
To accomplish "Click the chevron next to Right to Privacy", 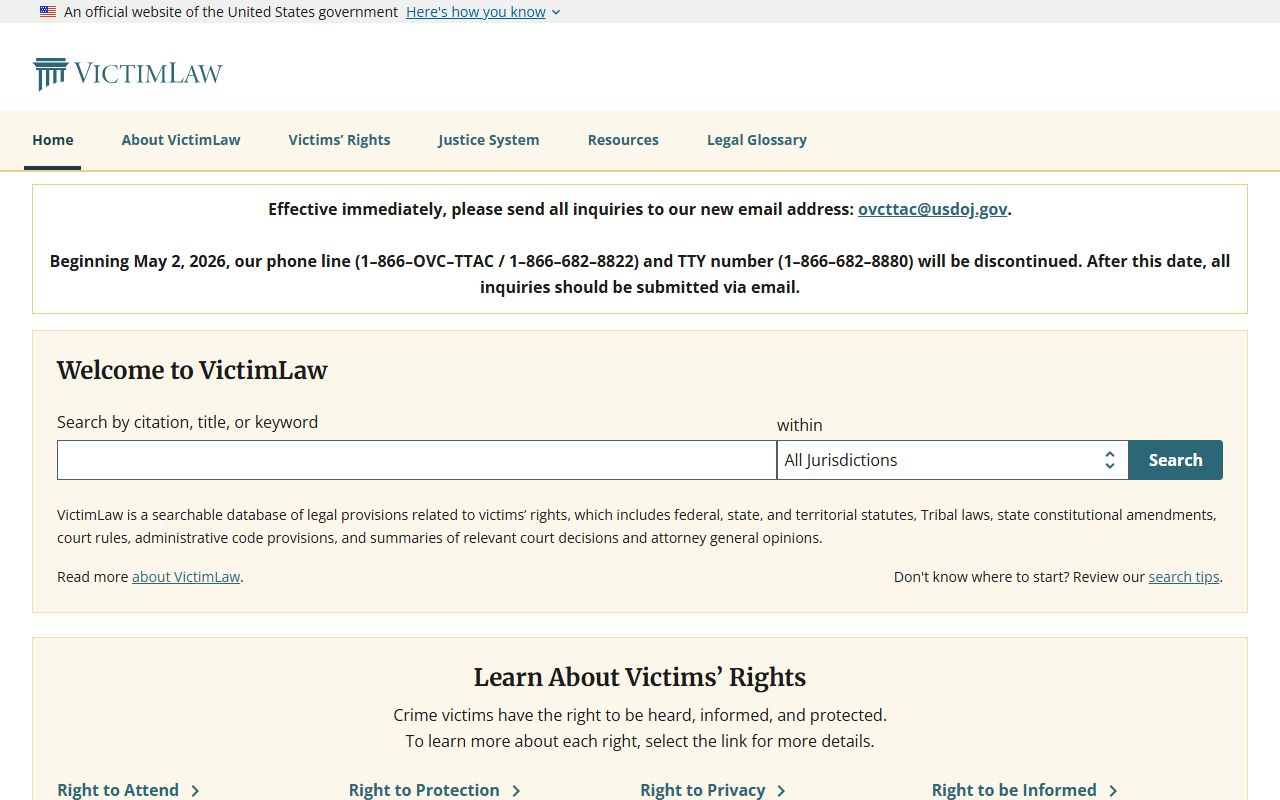I will [x=781, y=791].
